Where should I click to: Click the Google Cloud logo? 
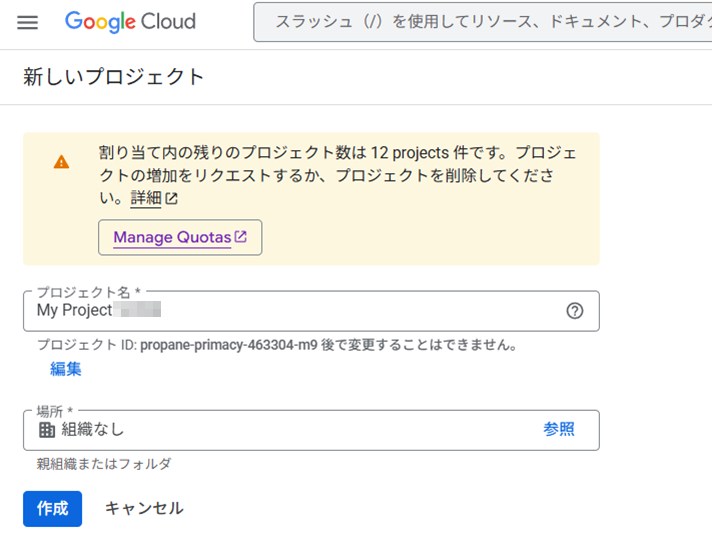(130, 22)
